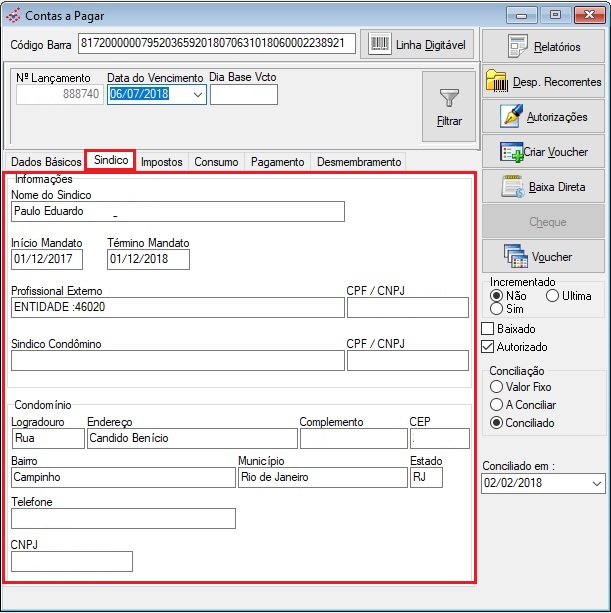Click the barcode icon for Linha Digitável
Image resolution: width=611 pixels, height=613 pixels.
tap(380, 44)
